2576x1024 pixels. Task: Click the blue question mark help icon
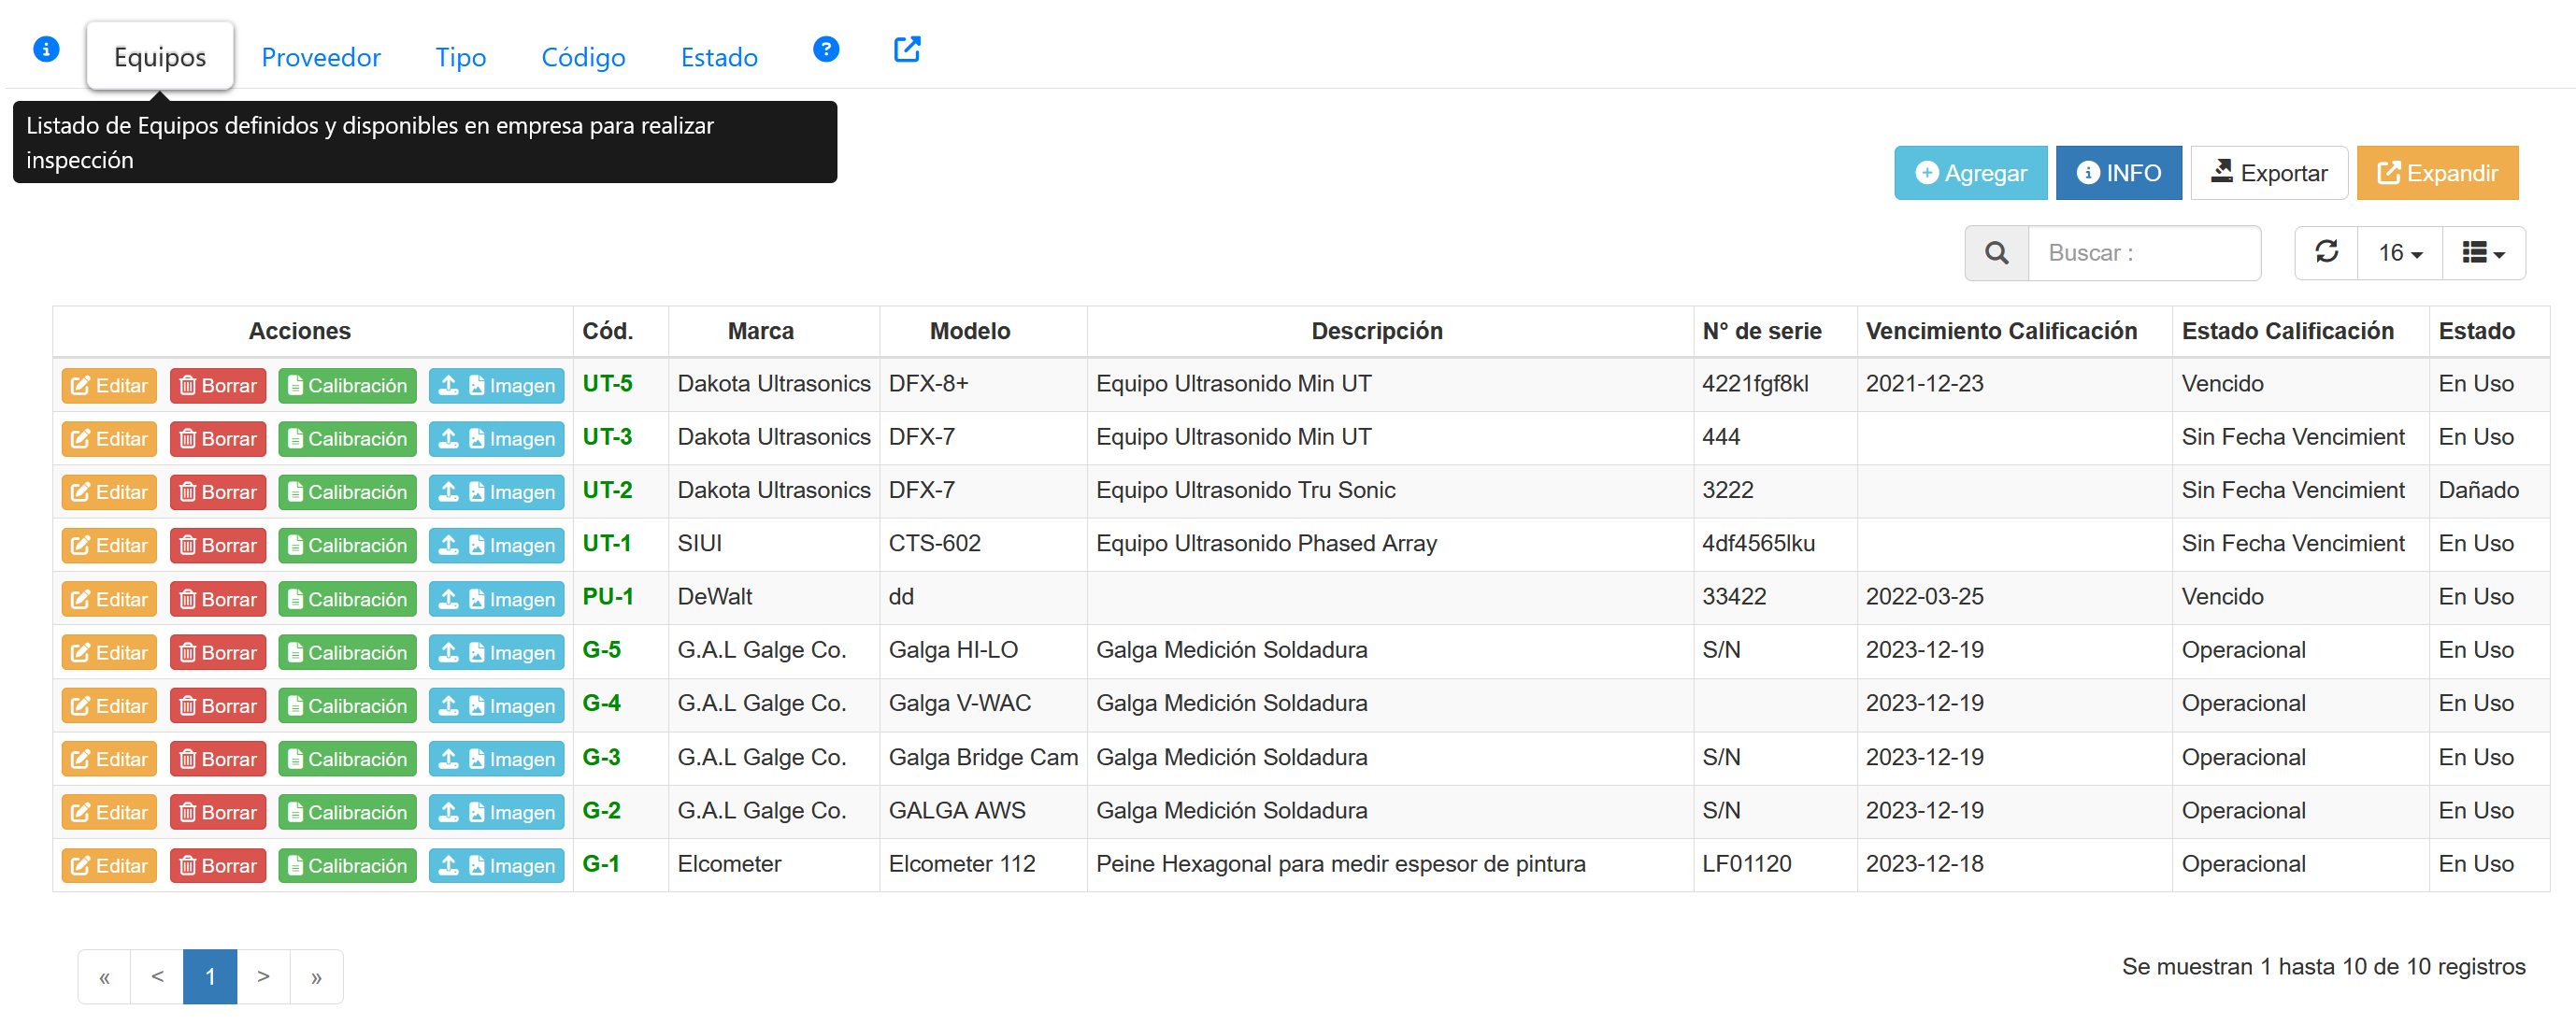pyautogui.click(x=825, y=49)
